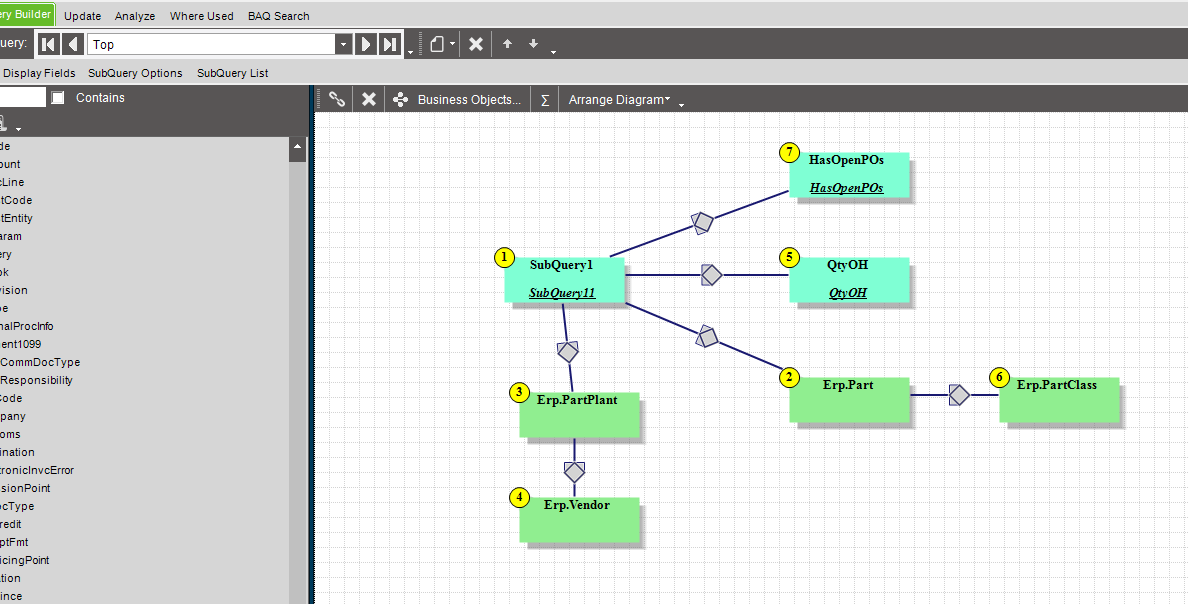
Task: Open the BAQ Search tab
Action: pos(279,16)
